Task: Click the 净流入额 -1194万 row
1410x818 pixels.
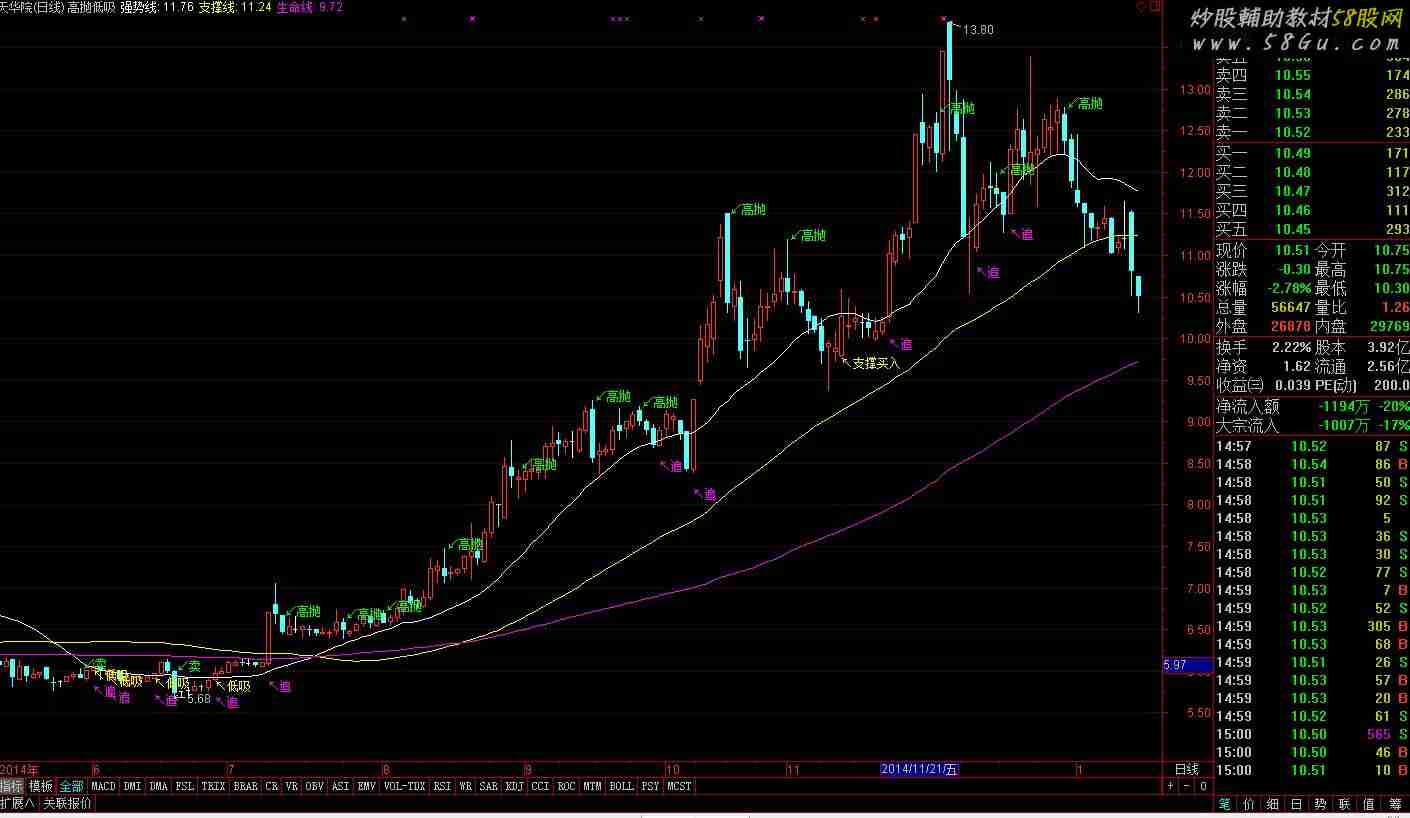Action: pyautogui.click(x=1312, y=406)
